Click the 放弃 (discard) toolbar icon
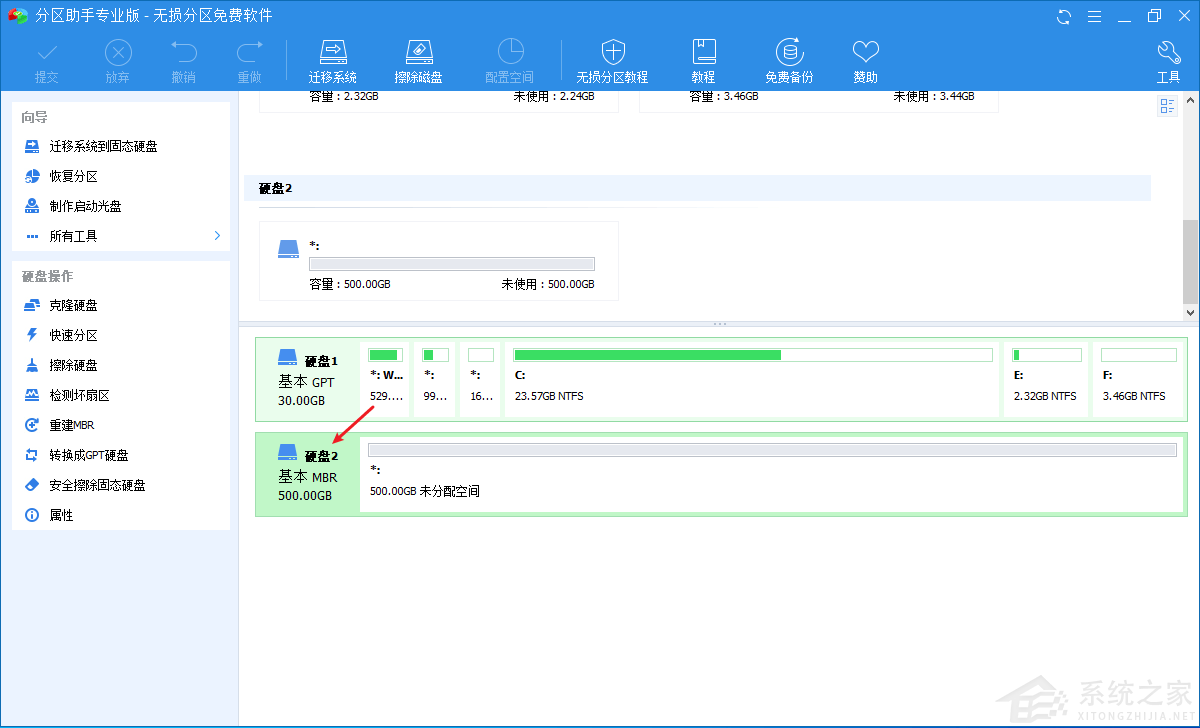 tap(118, 61)
